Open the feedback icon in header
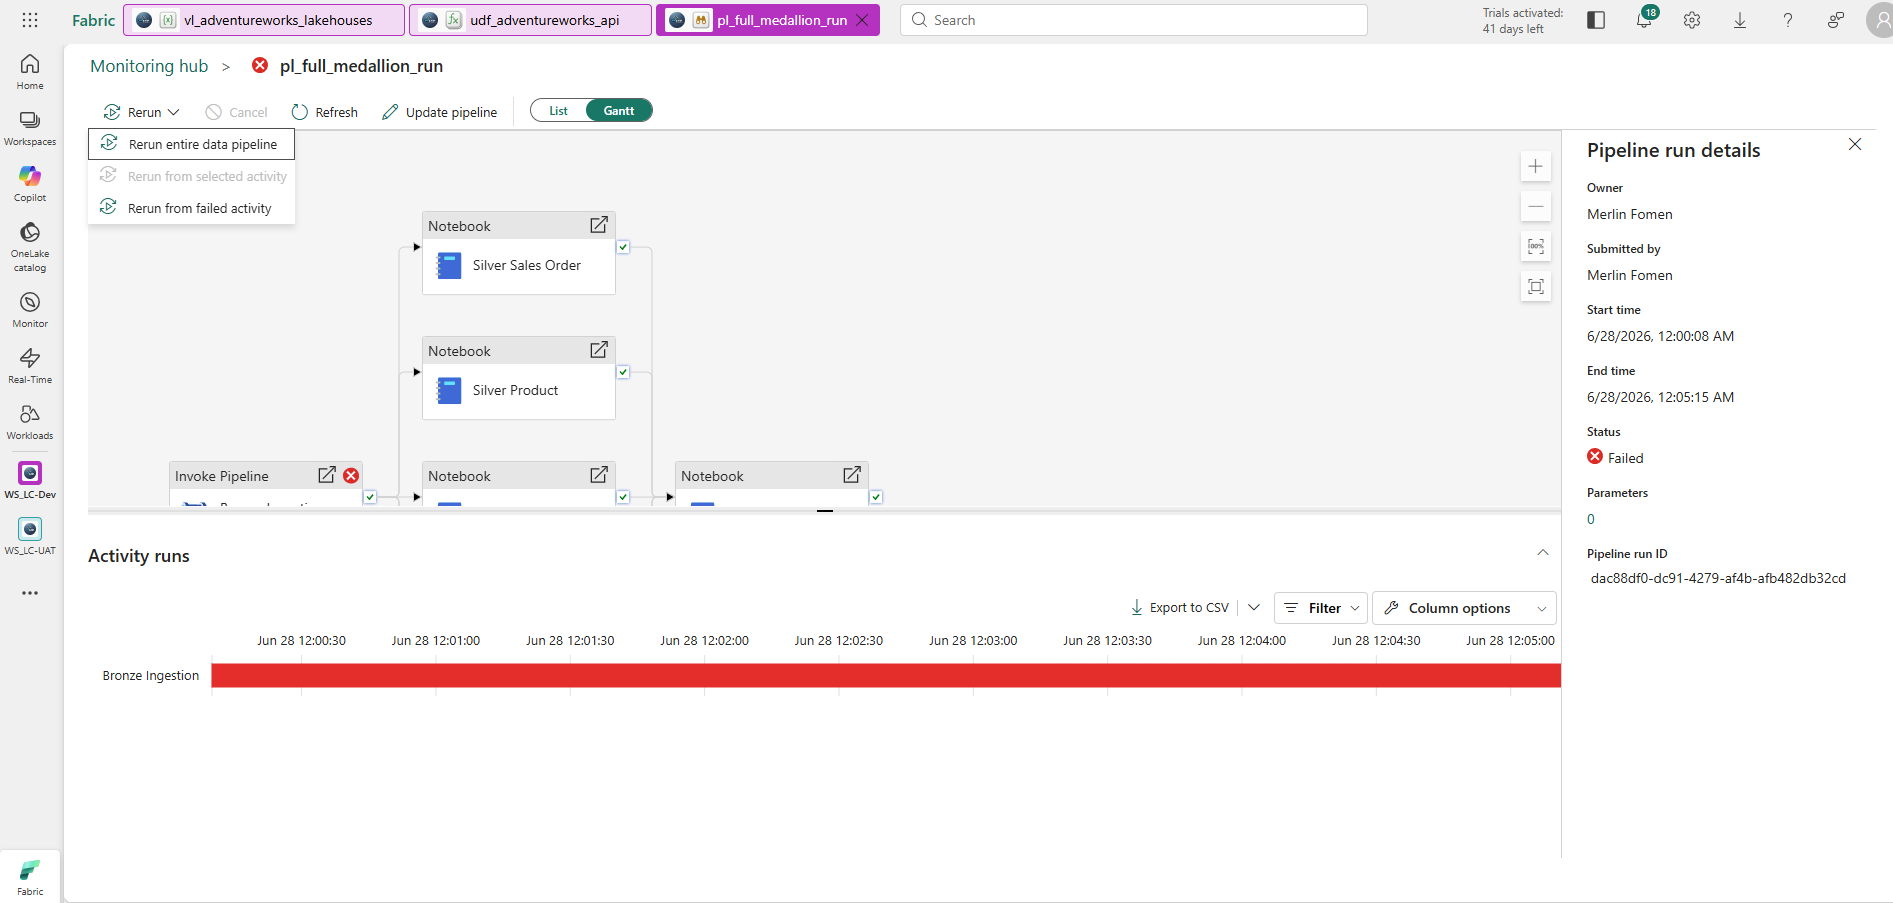The height and width of the screenshot is (903, 1893). tap(1836, 20)
